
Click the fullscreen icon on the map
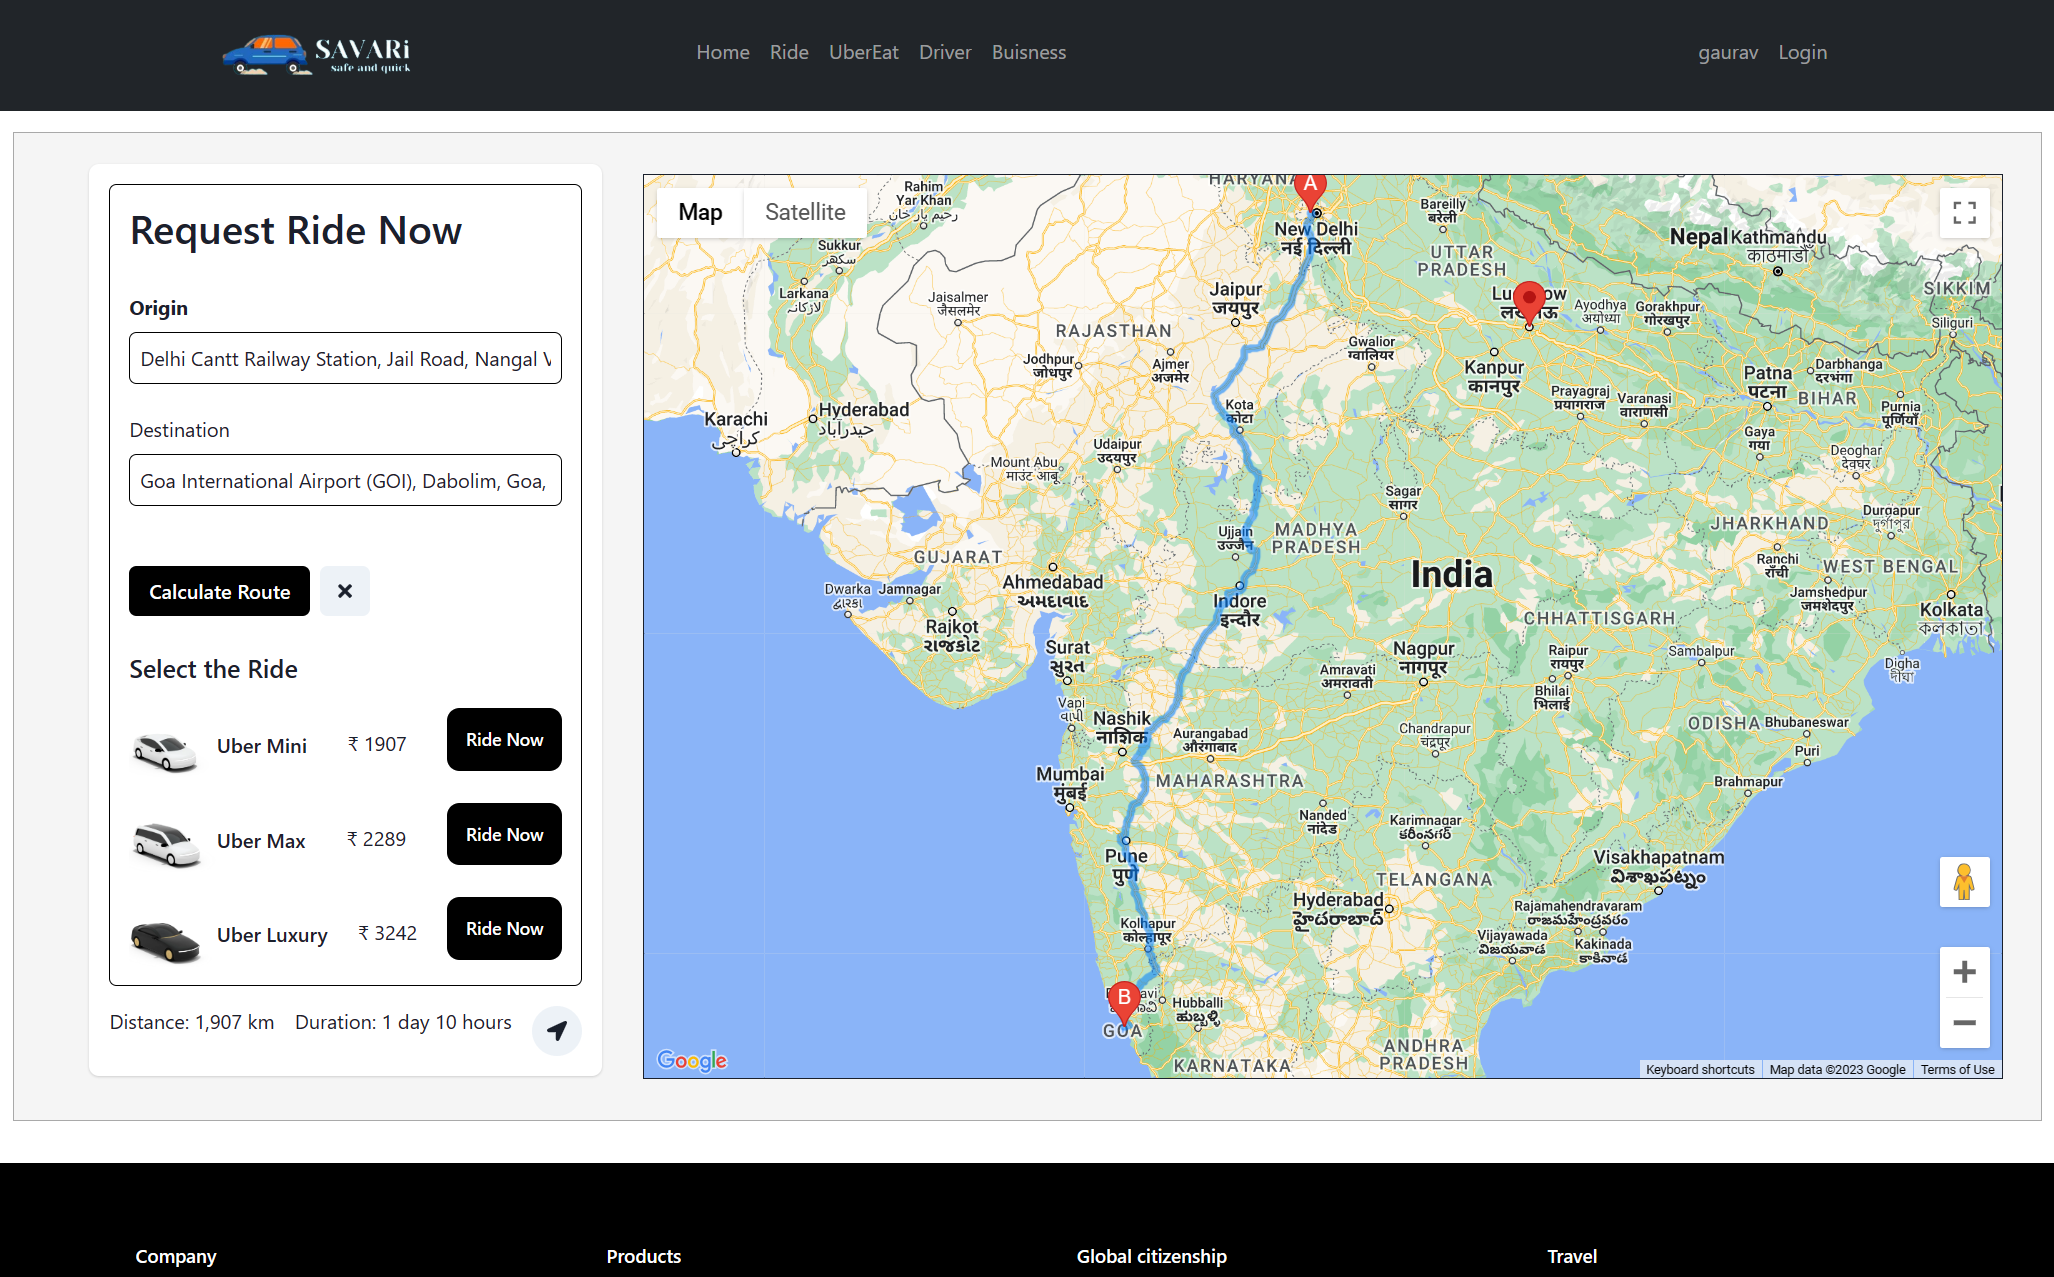pyautogui.click(x=1964, y=213)
